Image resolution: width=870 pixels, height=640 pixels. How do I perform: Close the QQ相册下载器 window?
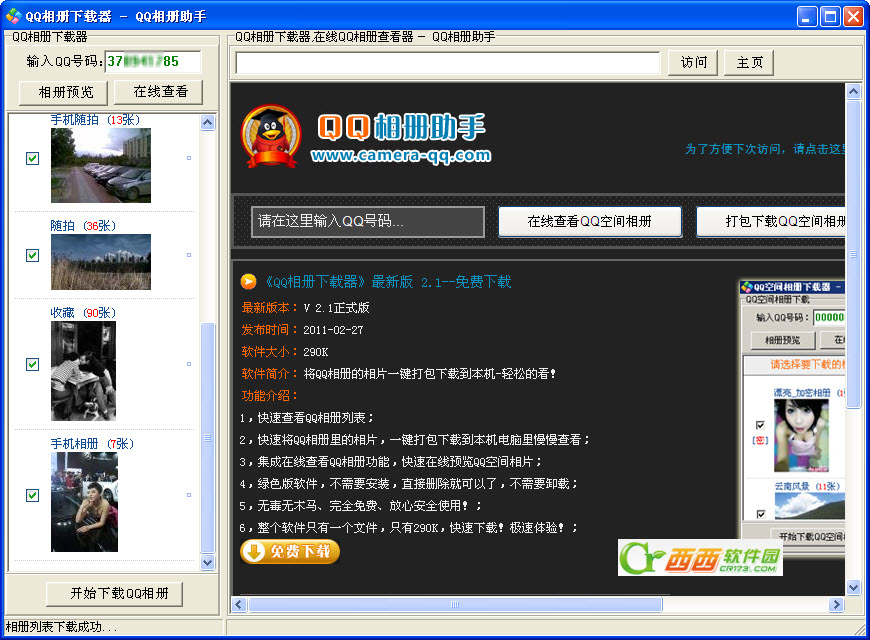[x=853, y=17]
